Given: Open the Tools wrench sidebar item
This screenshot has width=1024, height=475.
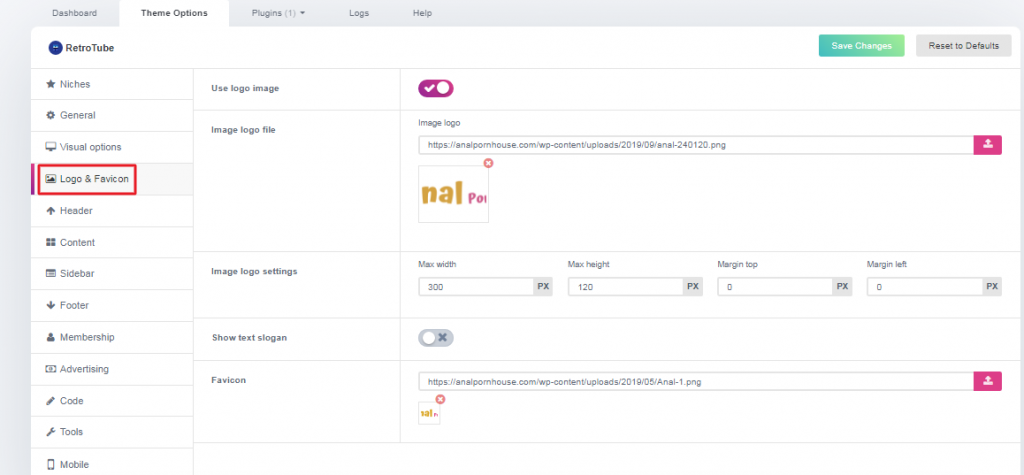Looking at the screenshot, I should click(70, 432).
